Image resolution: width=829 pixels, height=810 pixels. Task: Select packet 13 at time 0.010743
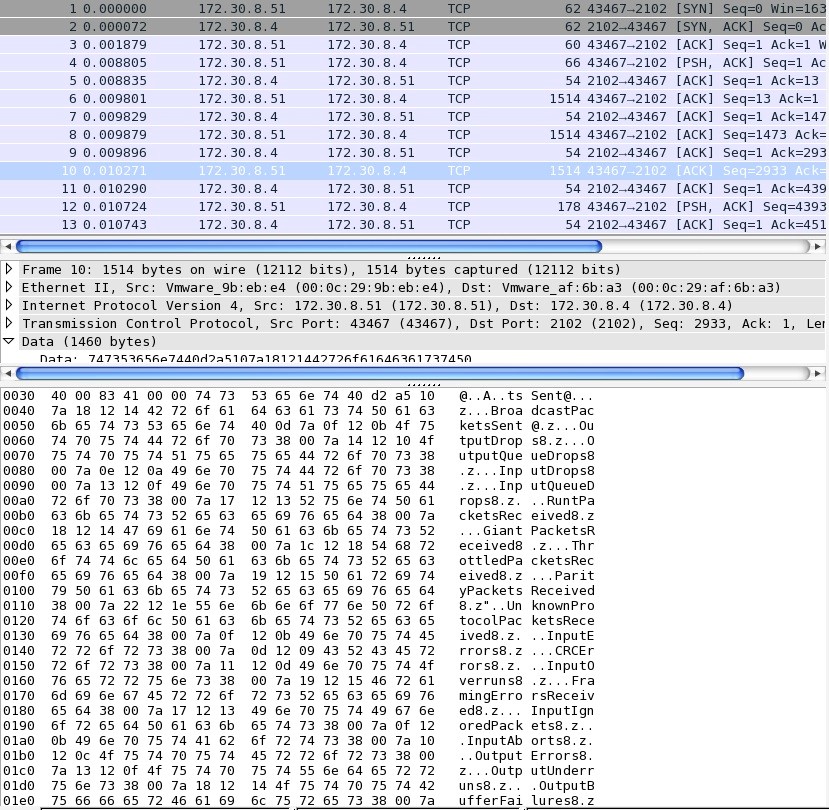pos(300,224)
